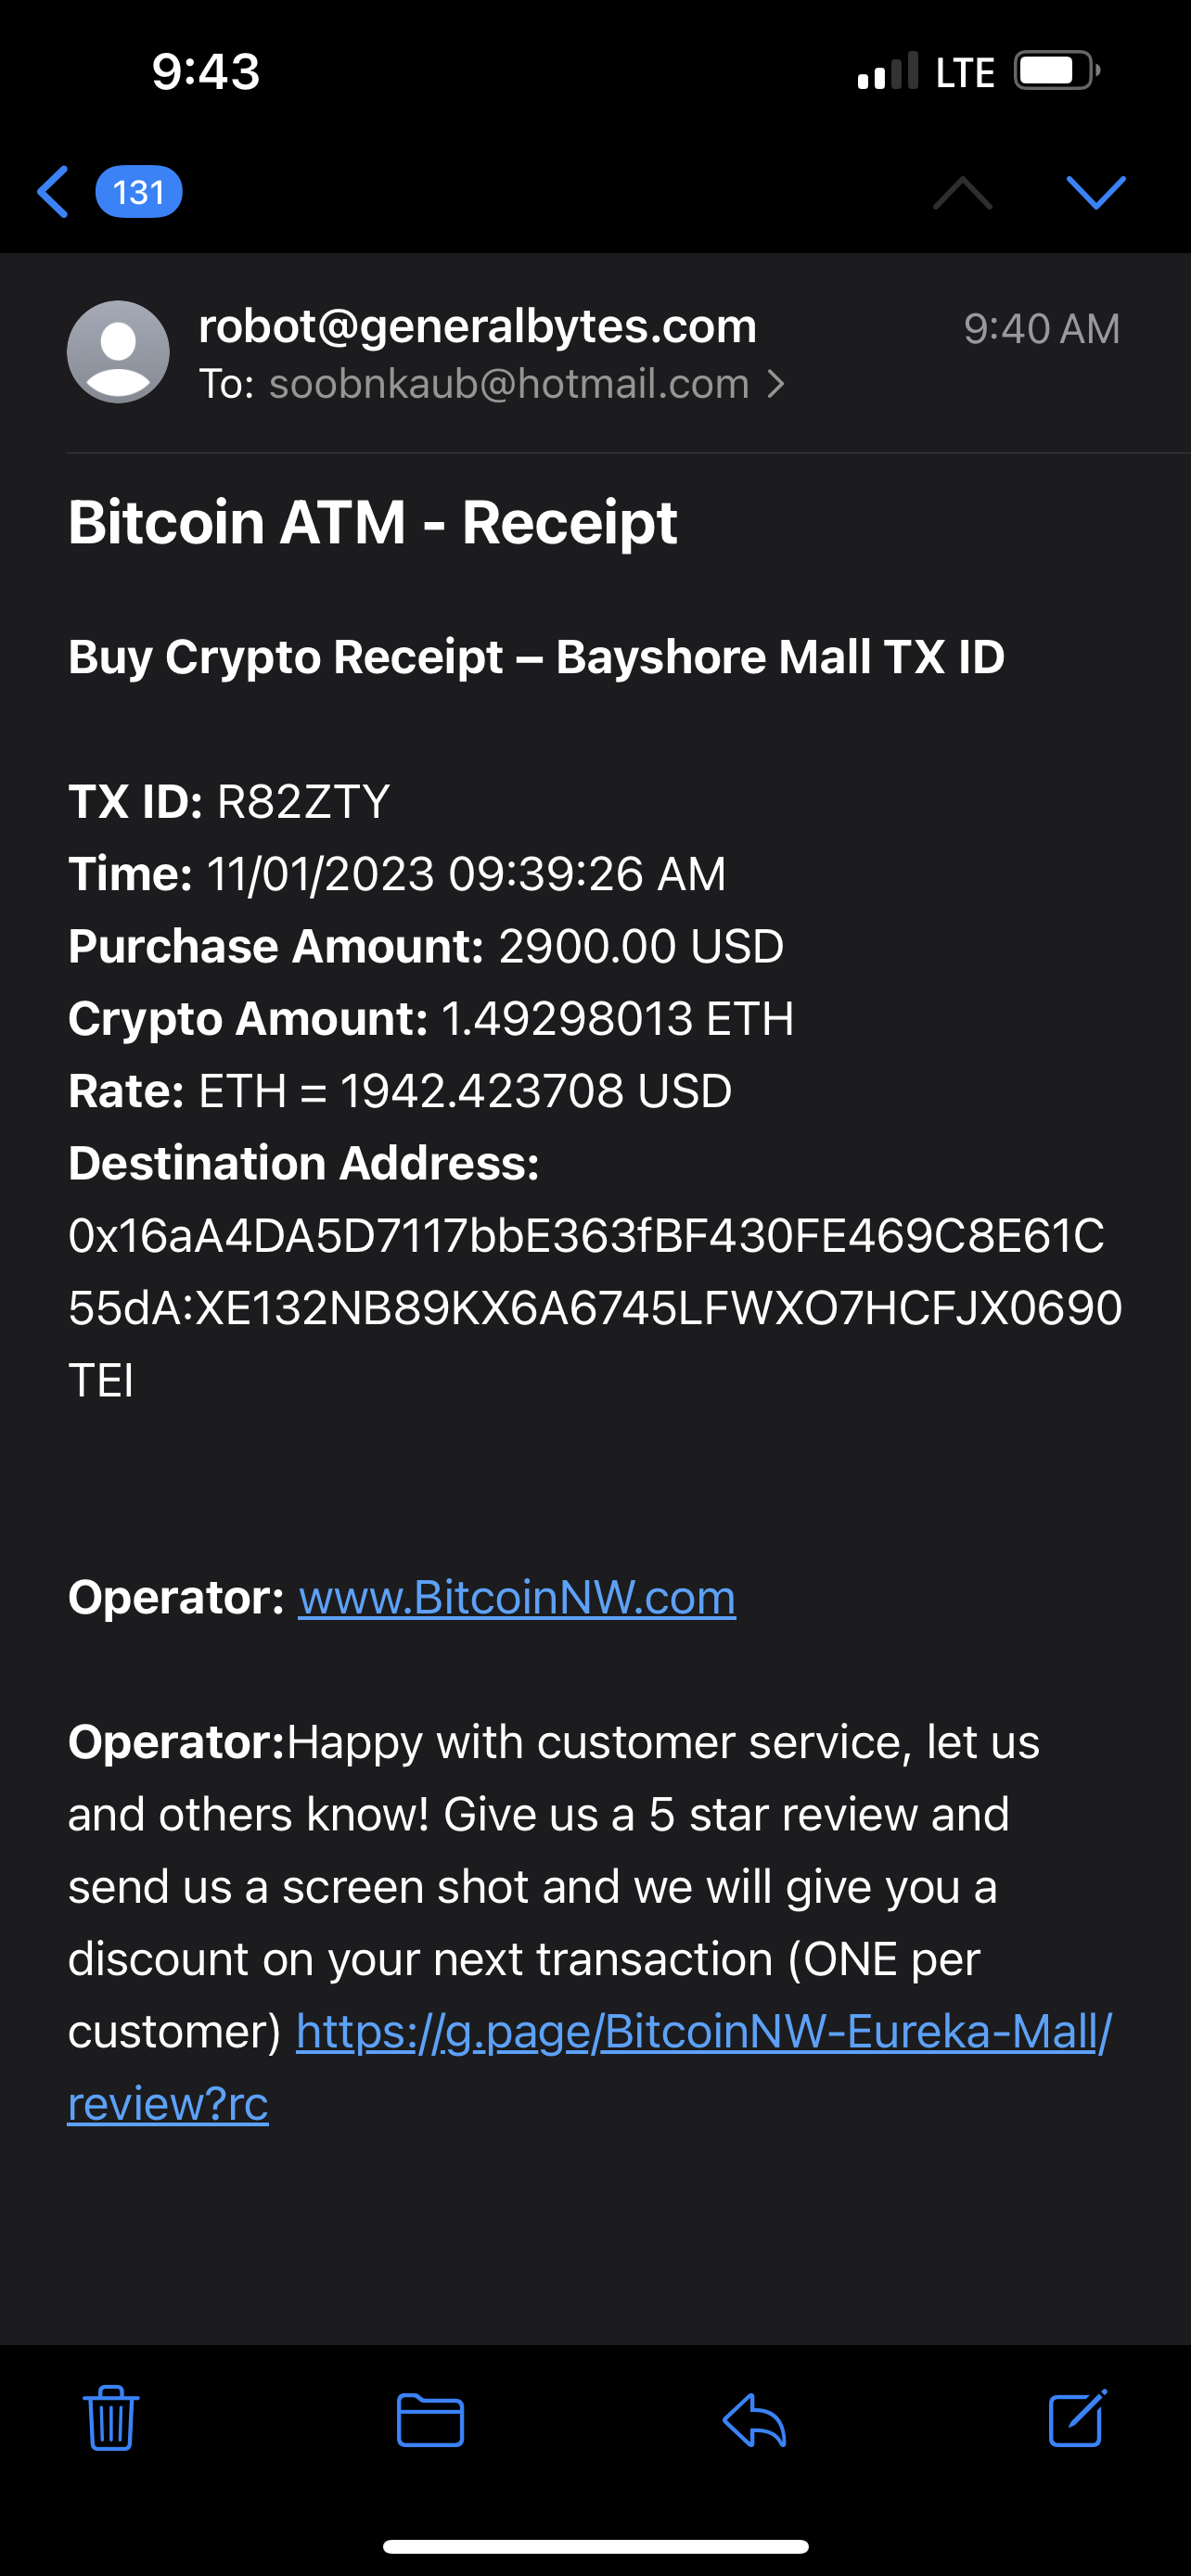Tap the home indicator bar
Image resolution: width=1191 pixels, height=2576 pixels.
tap(595, 2547)
